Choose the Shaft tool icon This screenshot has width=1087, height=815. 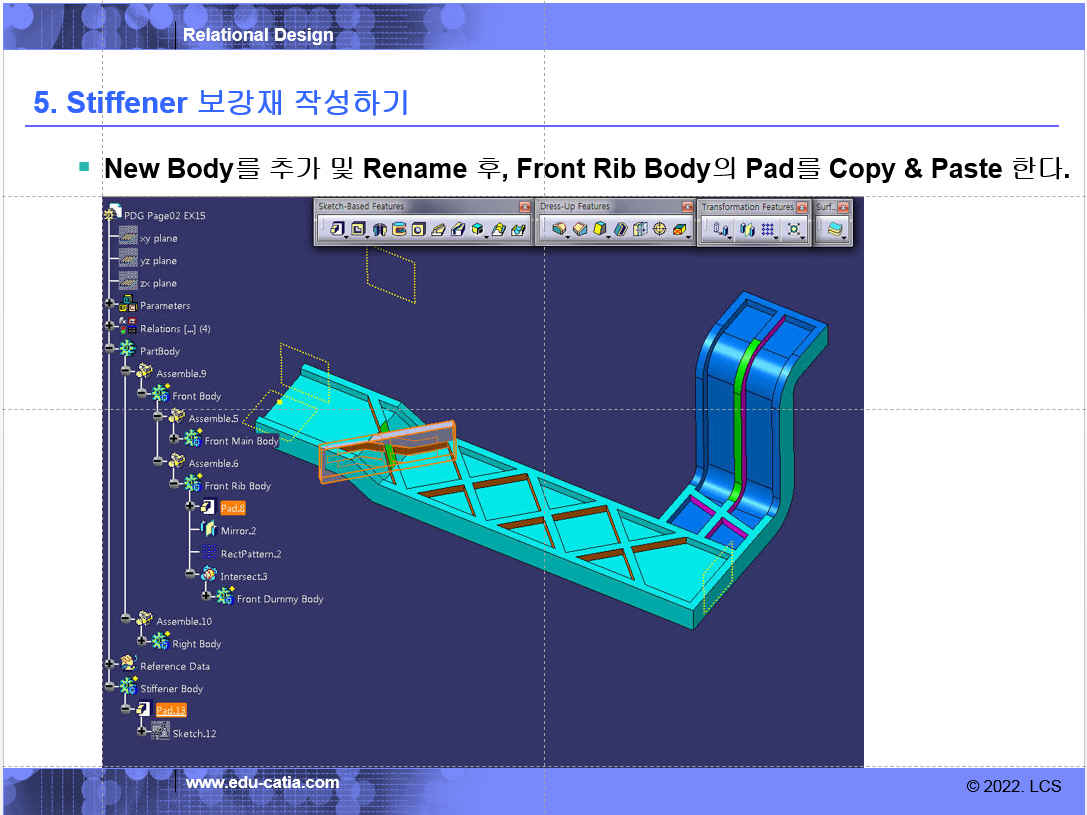380,229
